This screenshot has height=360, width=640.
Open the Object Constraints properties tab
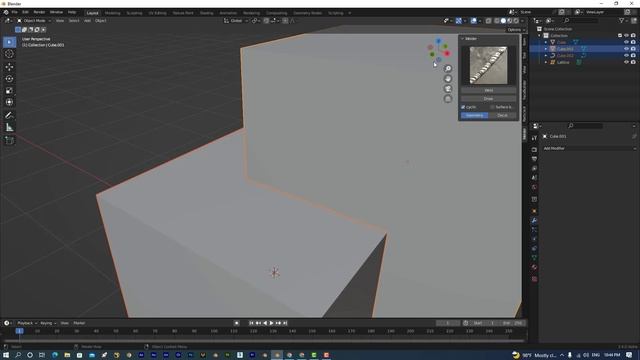[x=534, y=249]
